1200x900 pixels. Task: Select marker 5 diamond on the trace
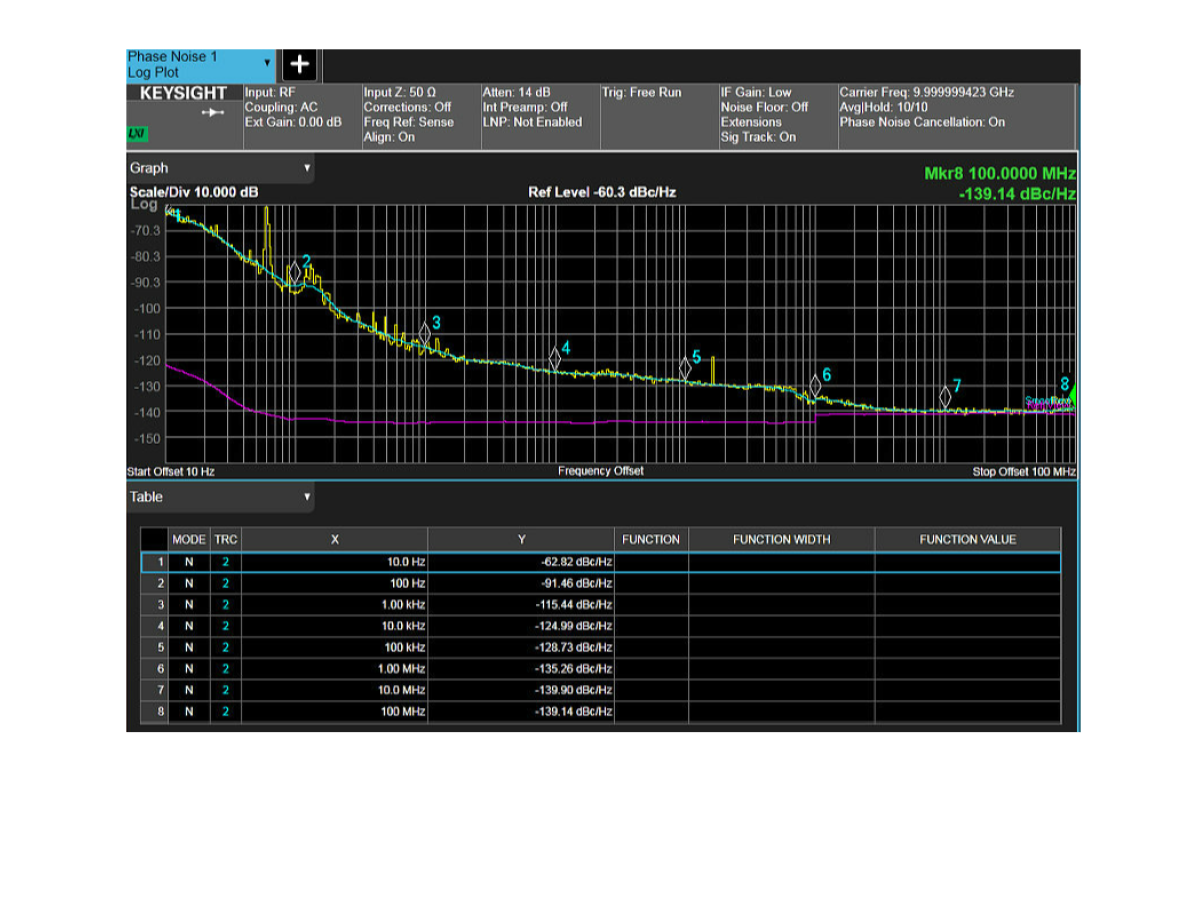coord(685,367)
